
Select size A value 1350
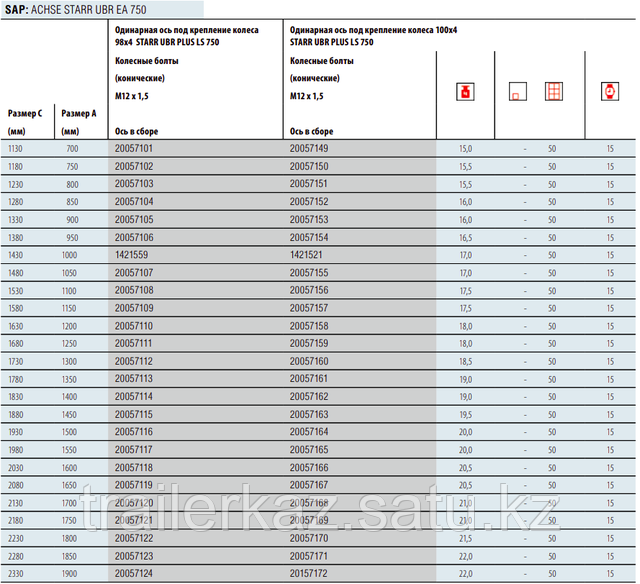pos(69,380)
